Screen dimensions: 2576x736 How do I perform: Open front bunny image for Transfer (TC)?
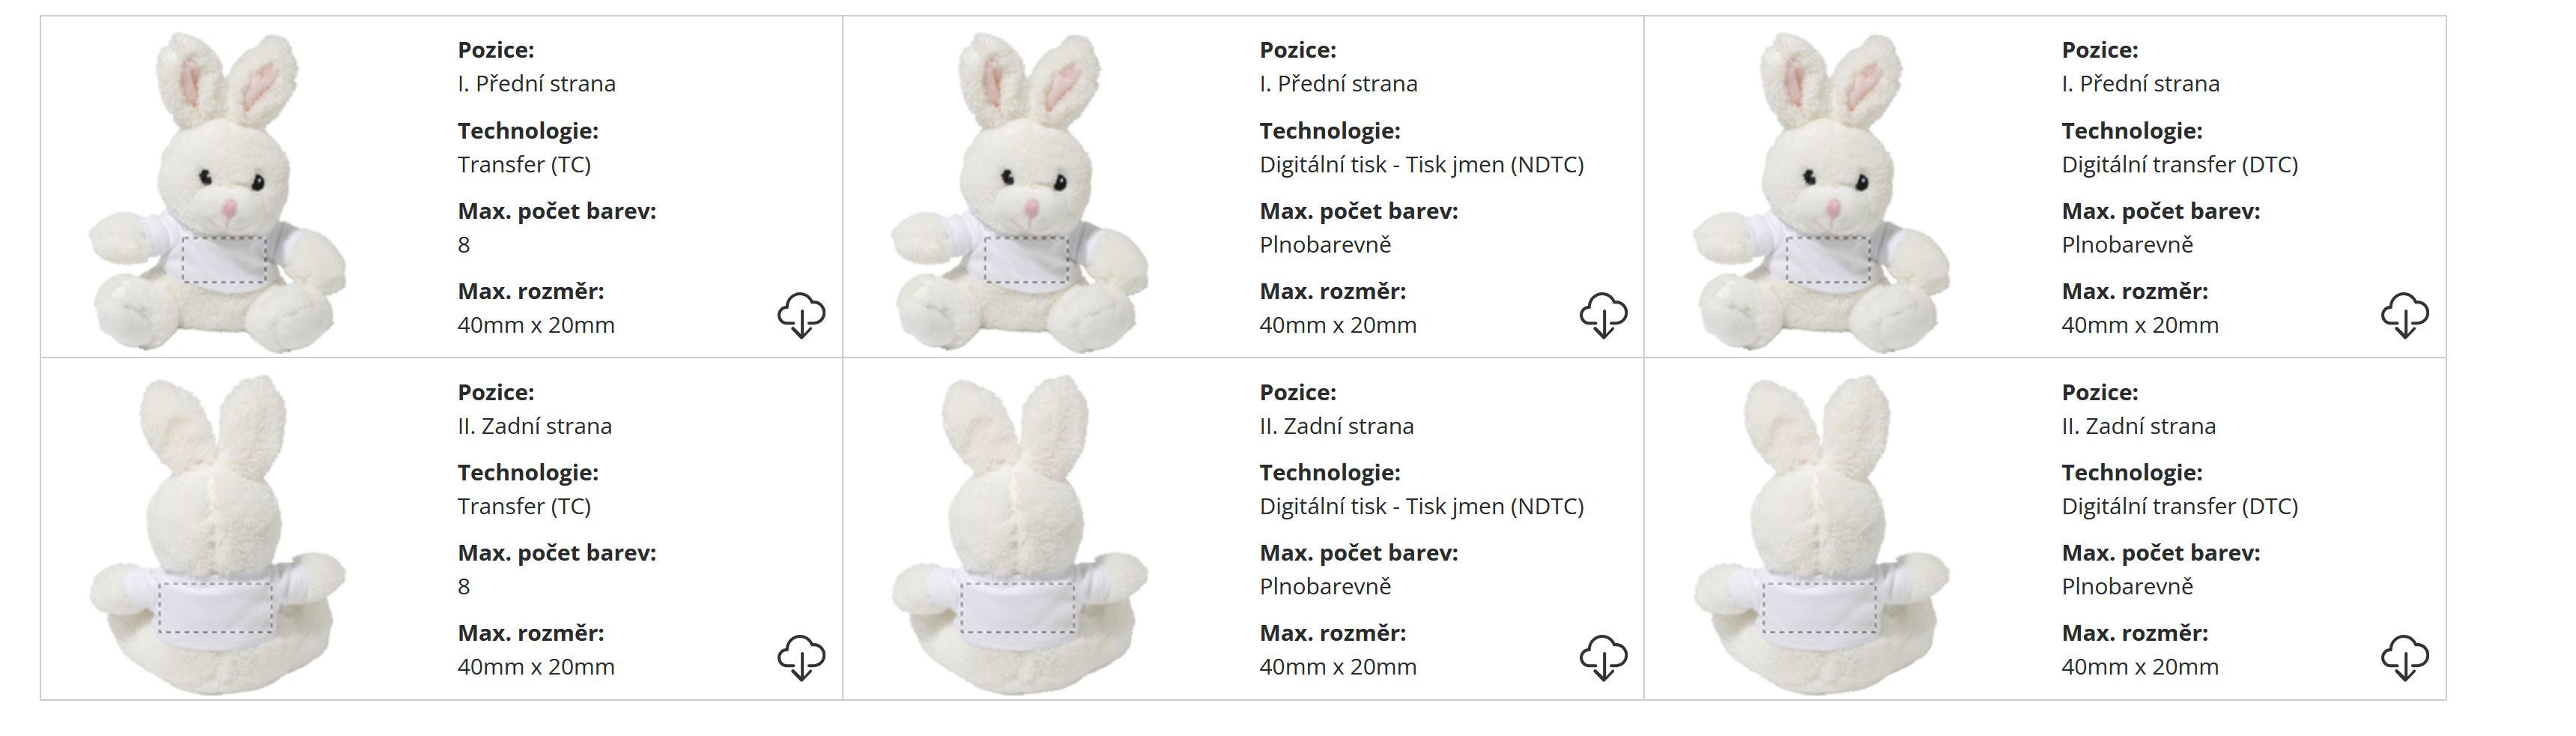[x=218, y=192]
